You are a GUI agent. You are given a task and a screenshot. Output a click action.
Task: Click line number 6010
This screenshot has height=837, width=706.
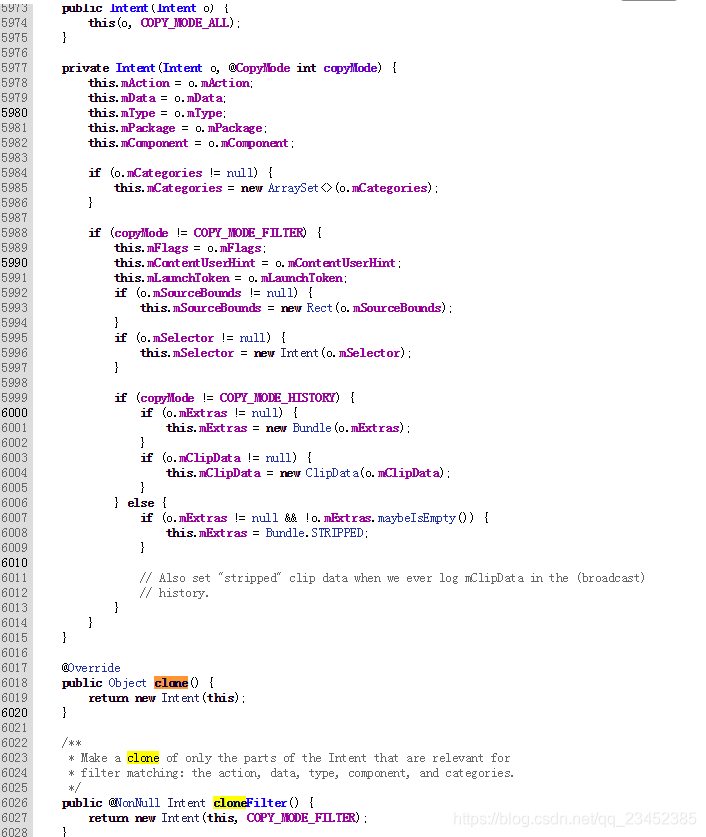(x=14, y=563)
